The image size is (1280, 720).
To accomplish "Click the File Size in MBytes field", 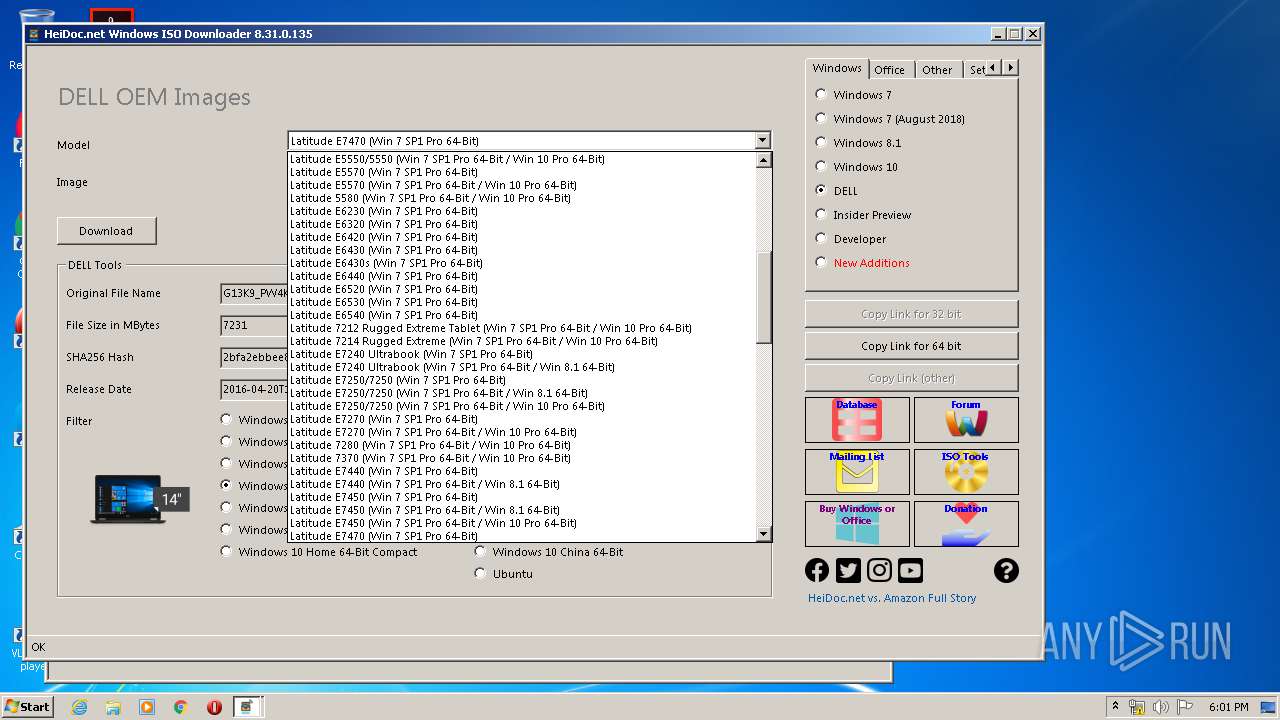I will click(254, 325).
